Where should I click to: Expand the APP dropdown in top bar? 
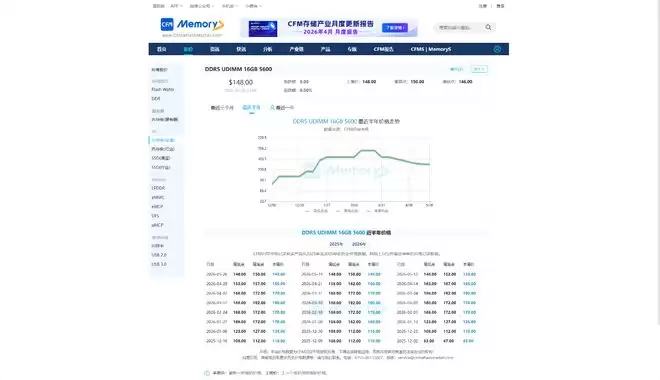click(x=176, y=6)
